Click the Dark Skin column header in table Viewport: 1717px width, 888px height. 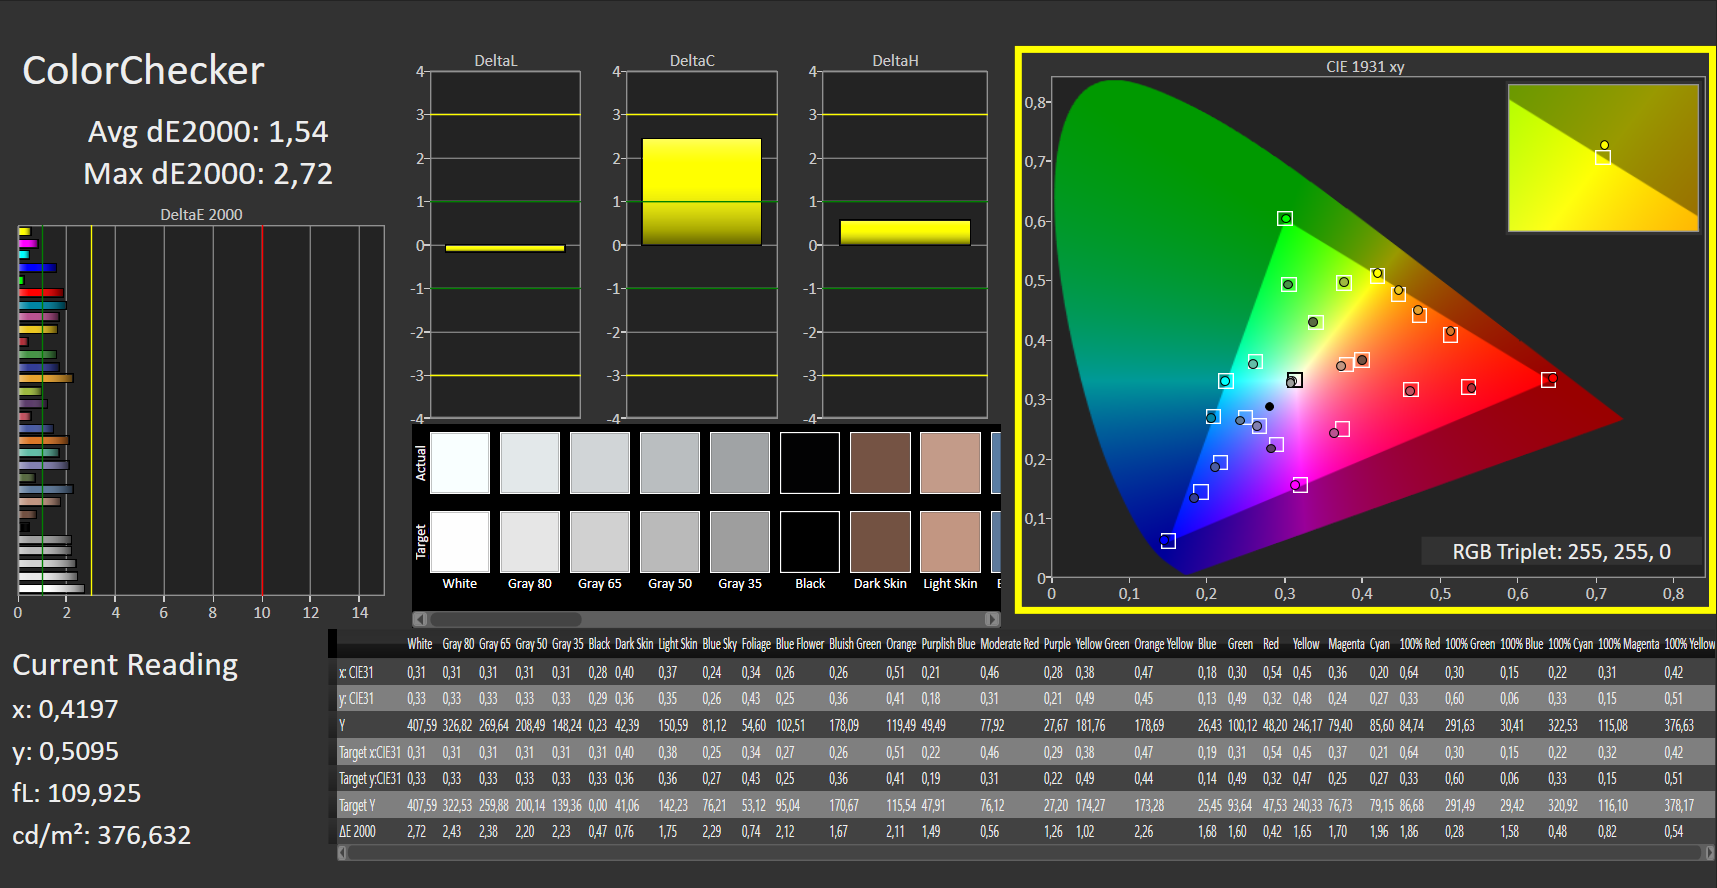point(634,644)
